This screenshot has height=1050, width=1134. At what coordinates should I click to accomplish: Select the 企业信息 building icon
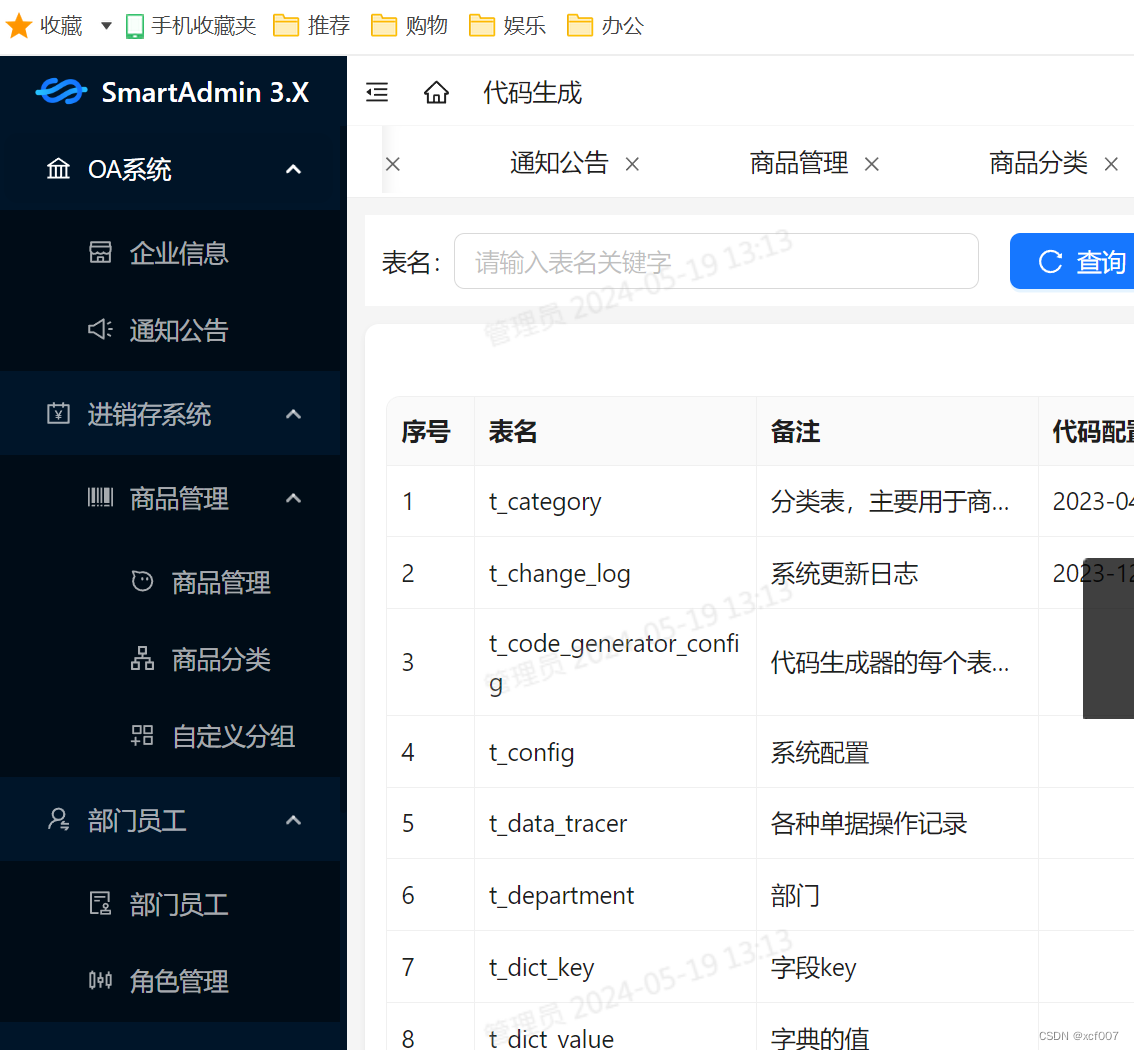coord(101,252)
